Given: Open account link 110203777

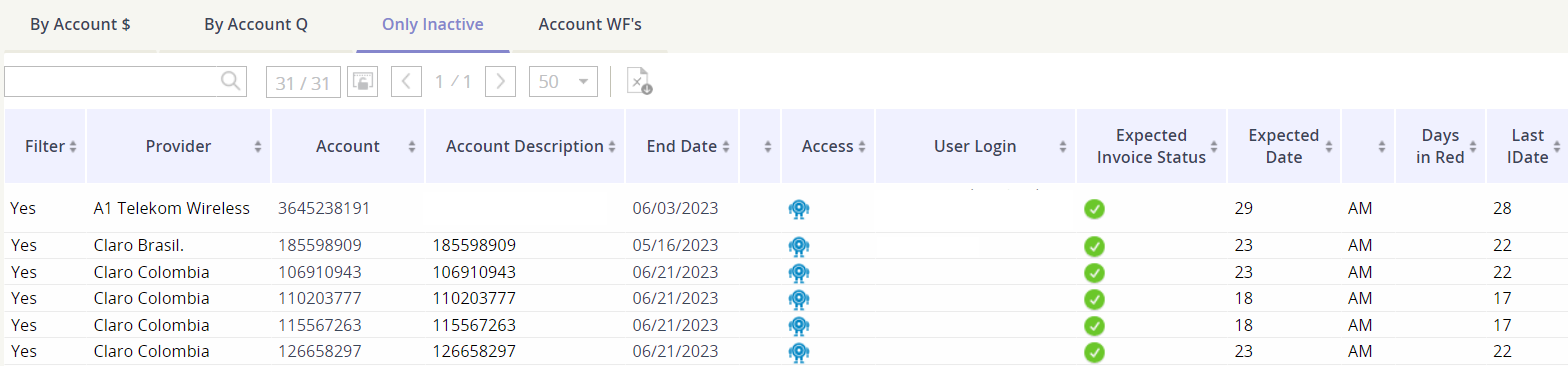Looking at the screenshot, I should pos(320,298).
